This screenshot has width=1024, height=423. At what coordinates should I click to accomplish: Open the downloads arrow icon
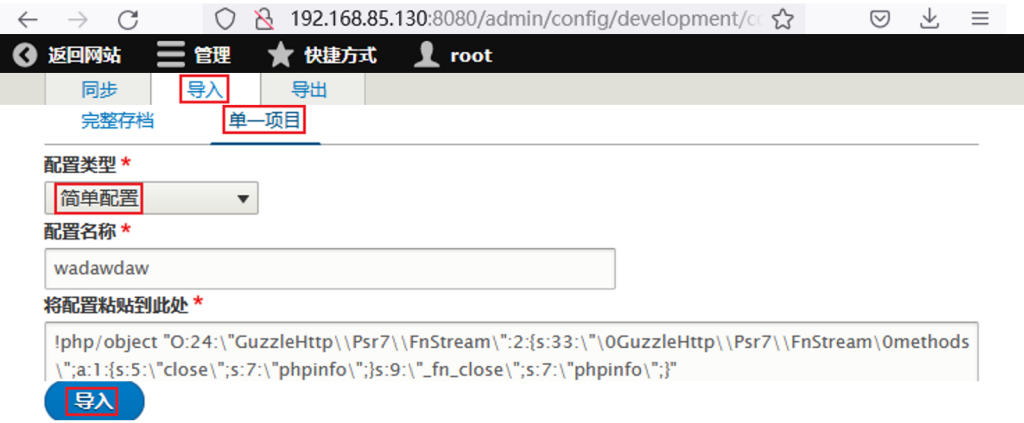click(929, 20)
